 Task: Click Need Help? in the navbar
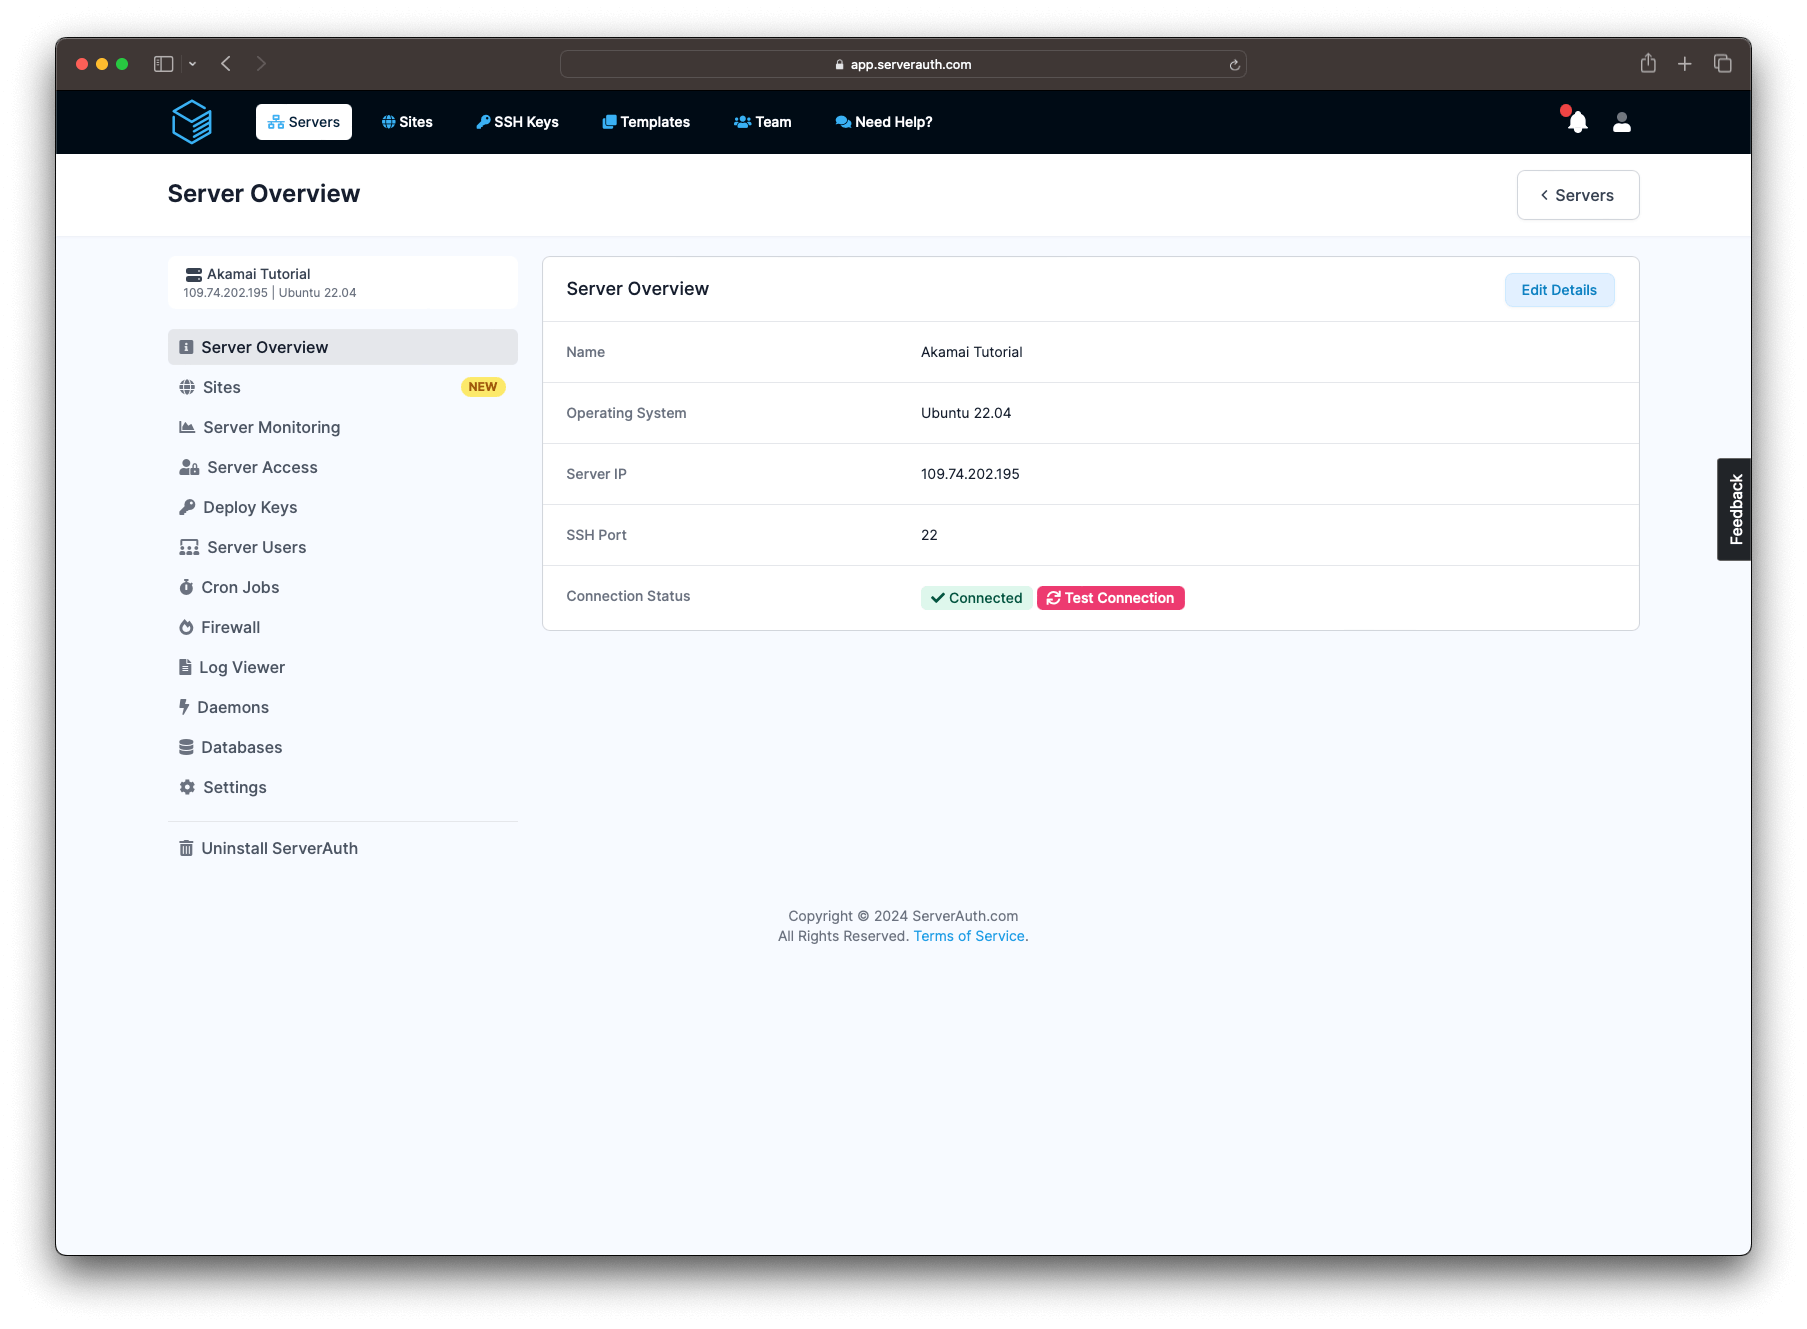coord(884,122)
